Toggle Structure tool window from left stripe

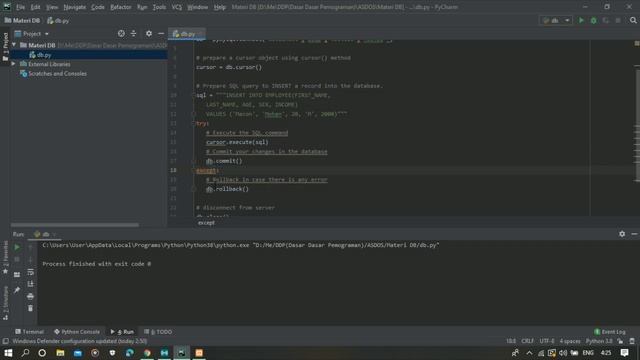5,303
